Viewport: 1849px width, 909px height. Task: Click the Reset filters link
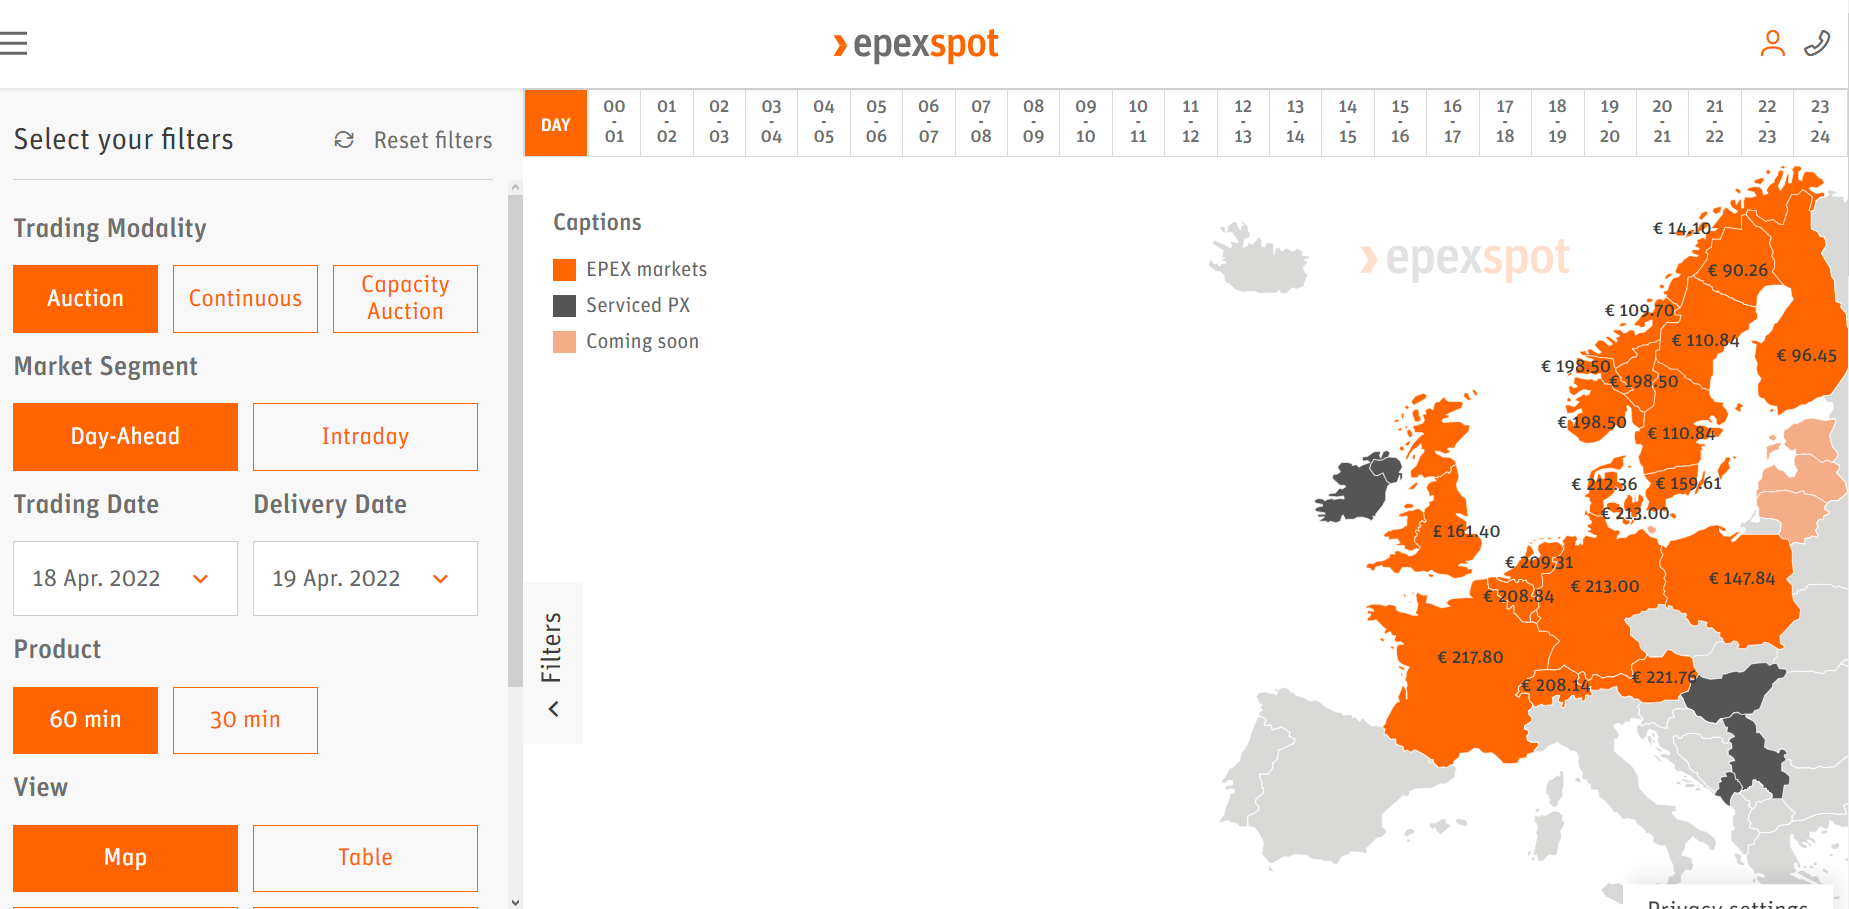click(x=433, y=140)
